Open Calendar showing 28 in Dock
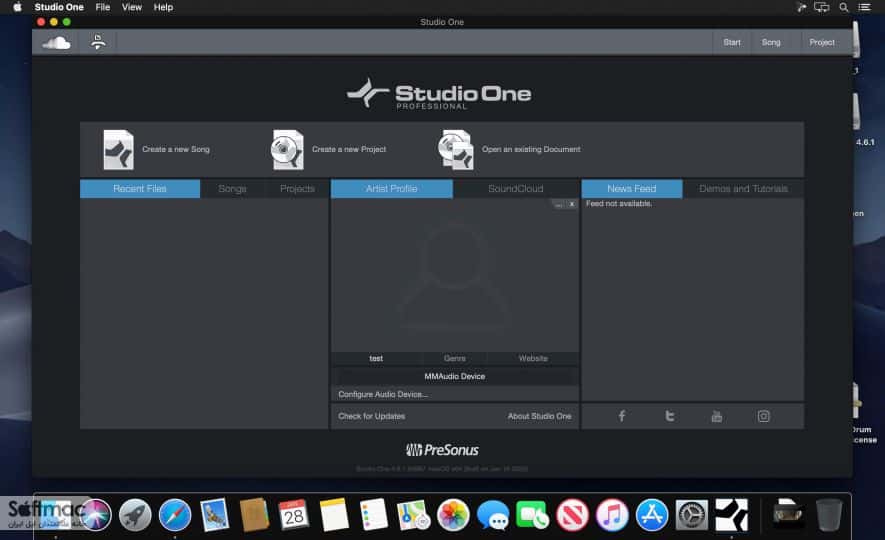Screen dimensions: 885x540 (293, 515)
